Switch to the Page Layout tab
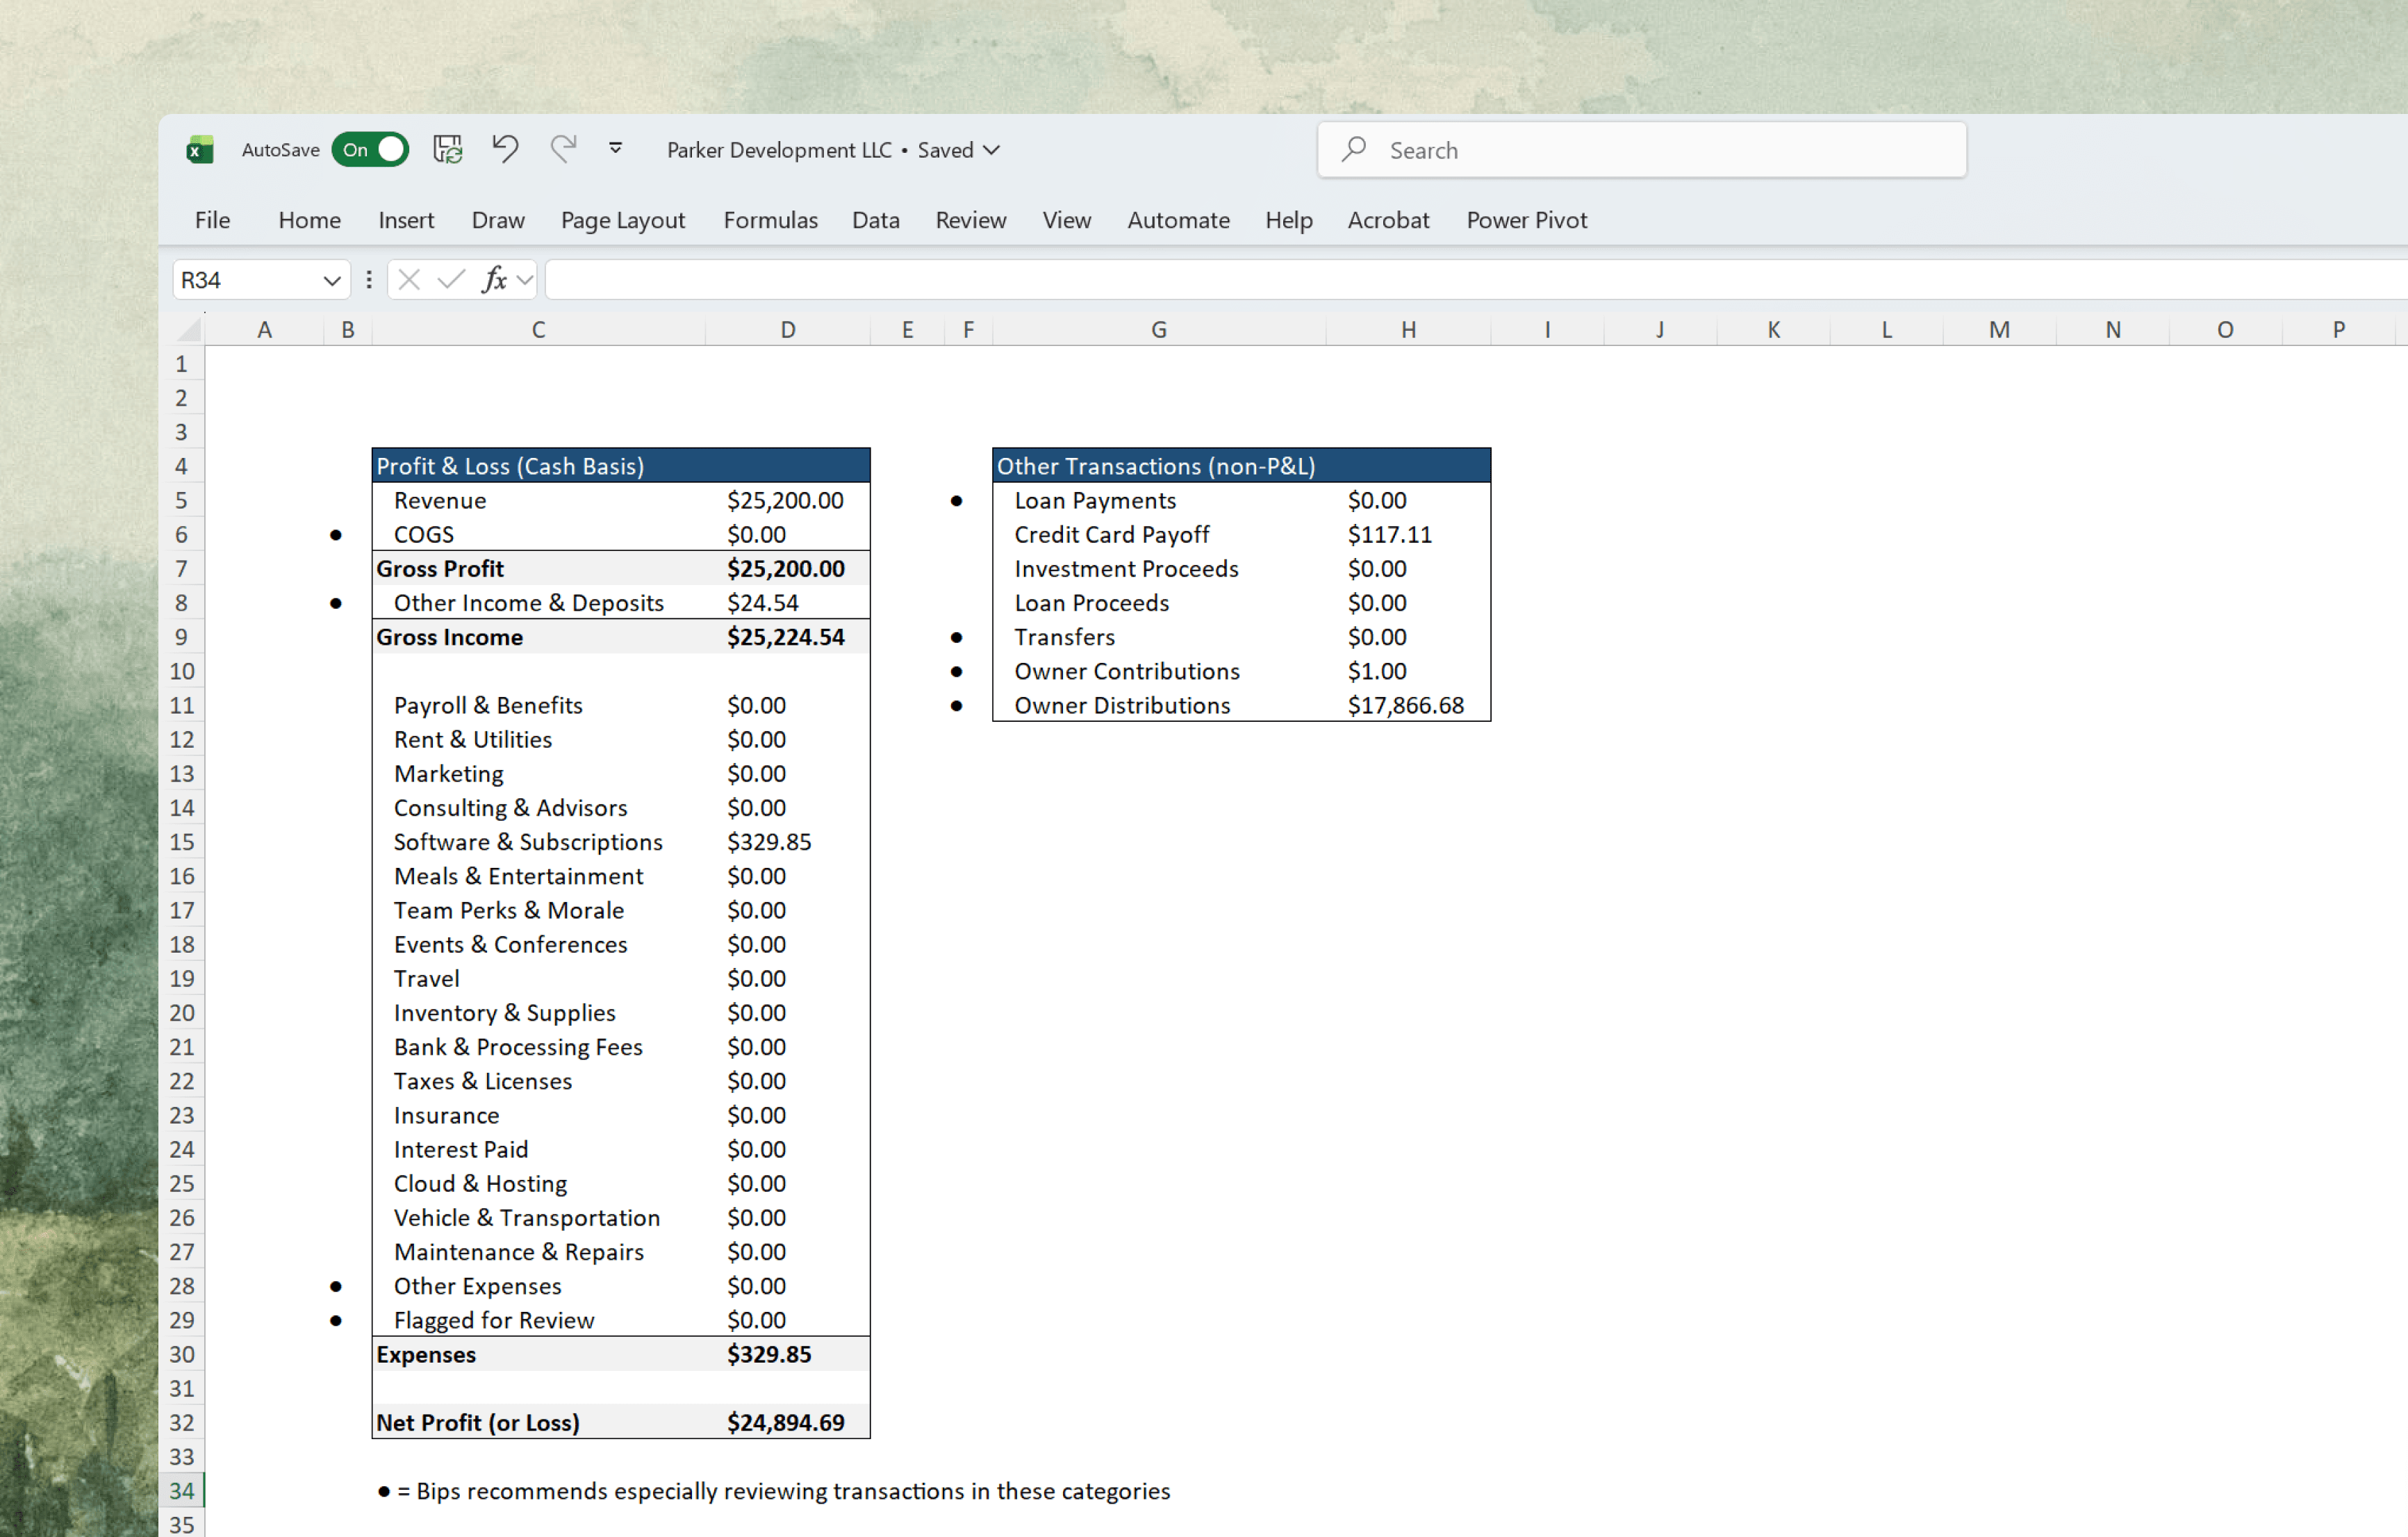Screen dimensions: 2408x1537 tap(622, 220)
